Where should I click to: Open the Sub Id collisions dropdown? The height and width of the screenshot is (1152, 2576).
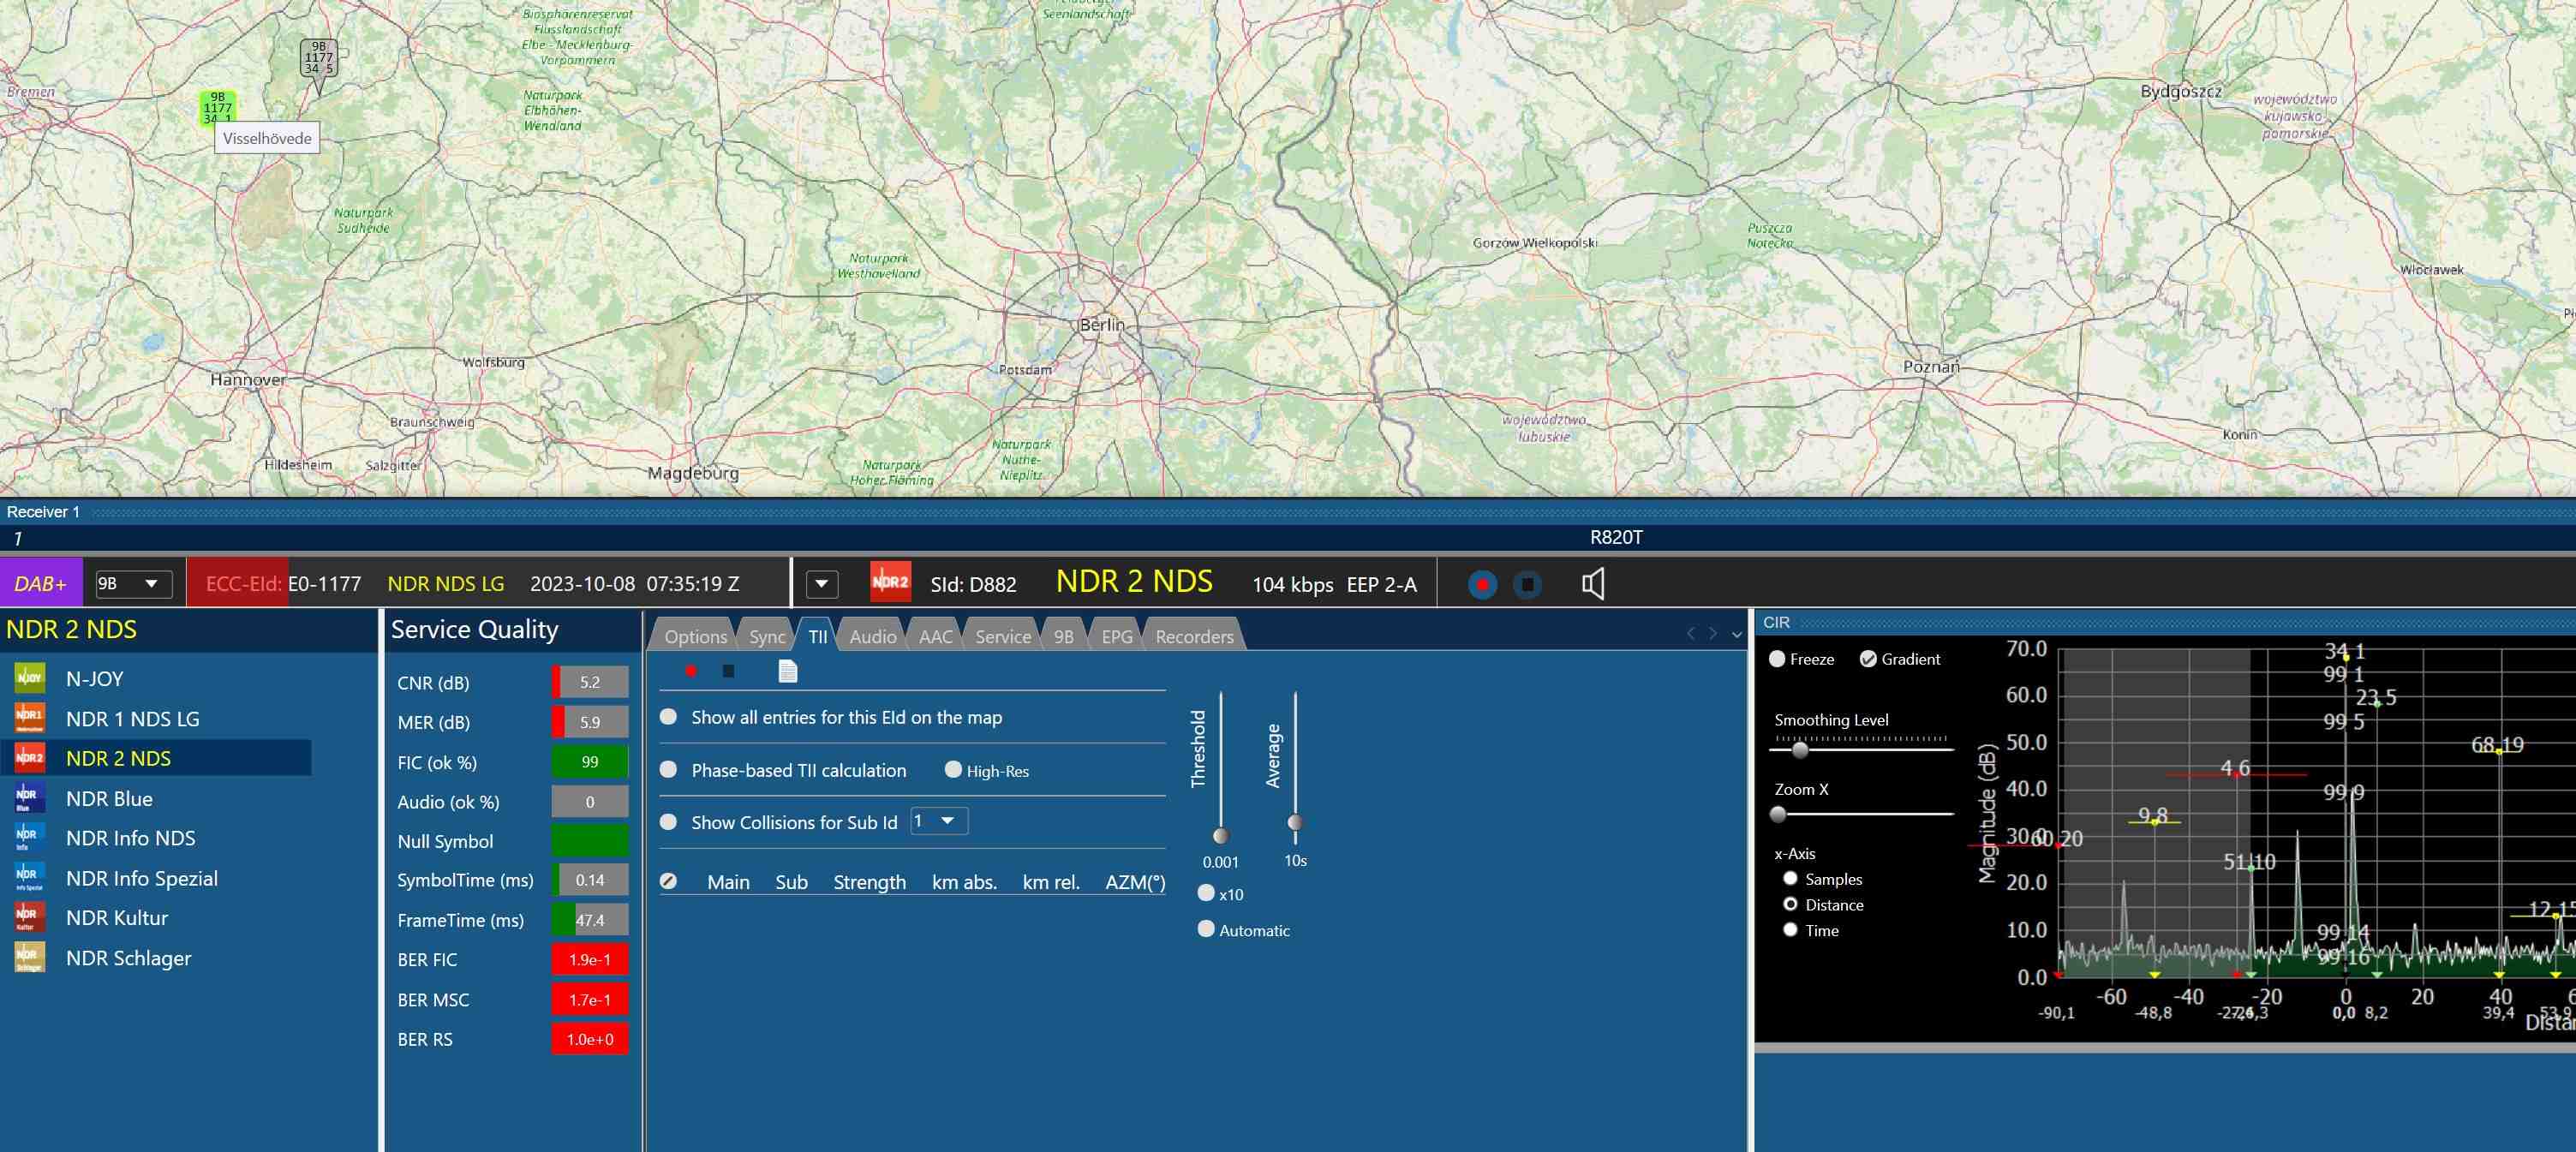click(x=939, y=821)
